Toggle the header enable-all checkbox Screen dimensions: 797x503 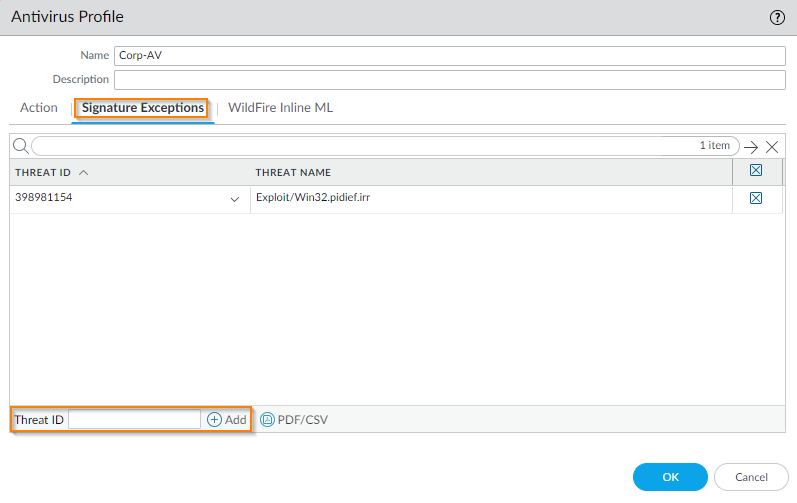[756, 171]
